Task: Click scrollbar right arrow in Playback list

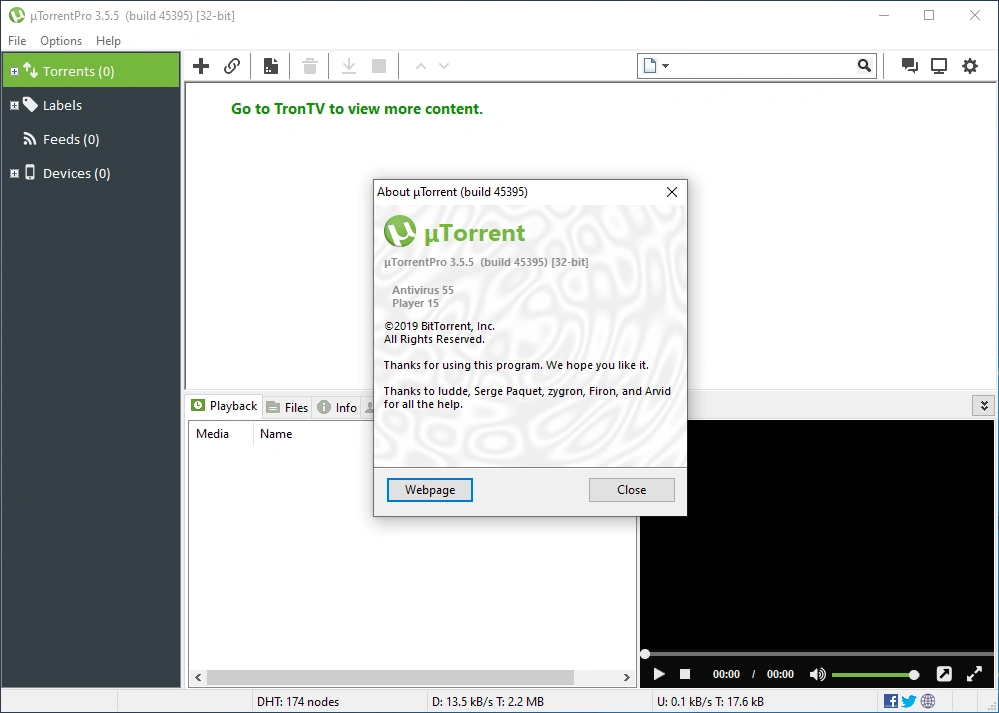Action: [627, 677]
